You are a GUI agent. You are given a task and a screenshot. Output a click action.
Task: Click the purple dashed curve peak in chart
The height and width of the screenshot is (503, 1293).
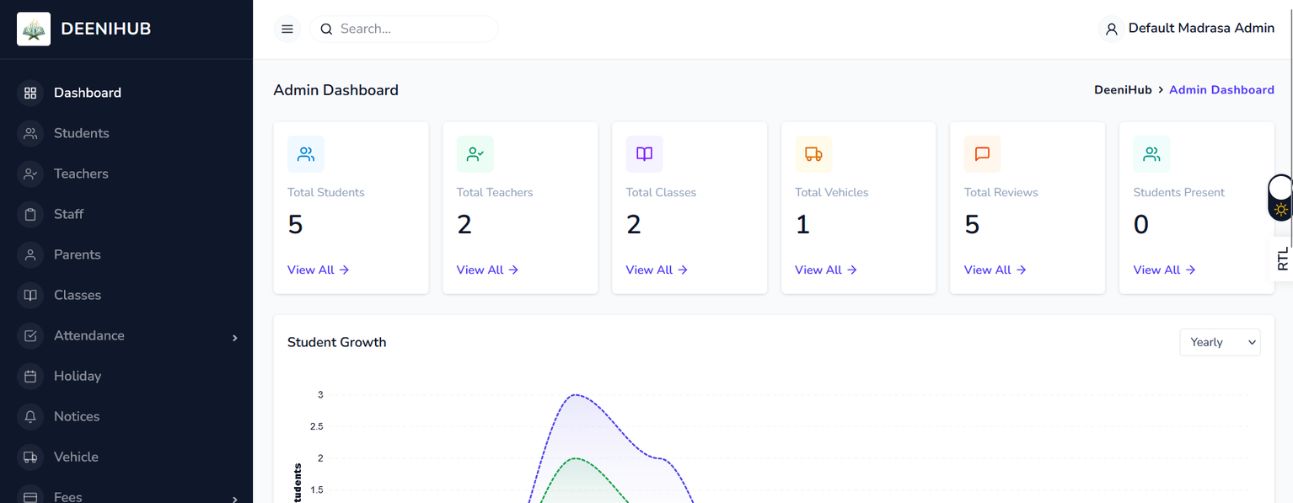575,394
